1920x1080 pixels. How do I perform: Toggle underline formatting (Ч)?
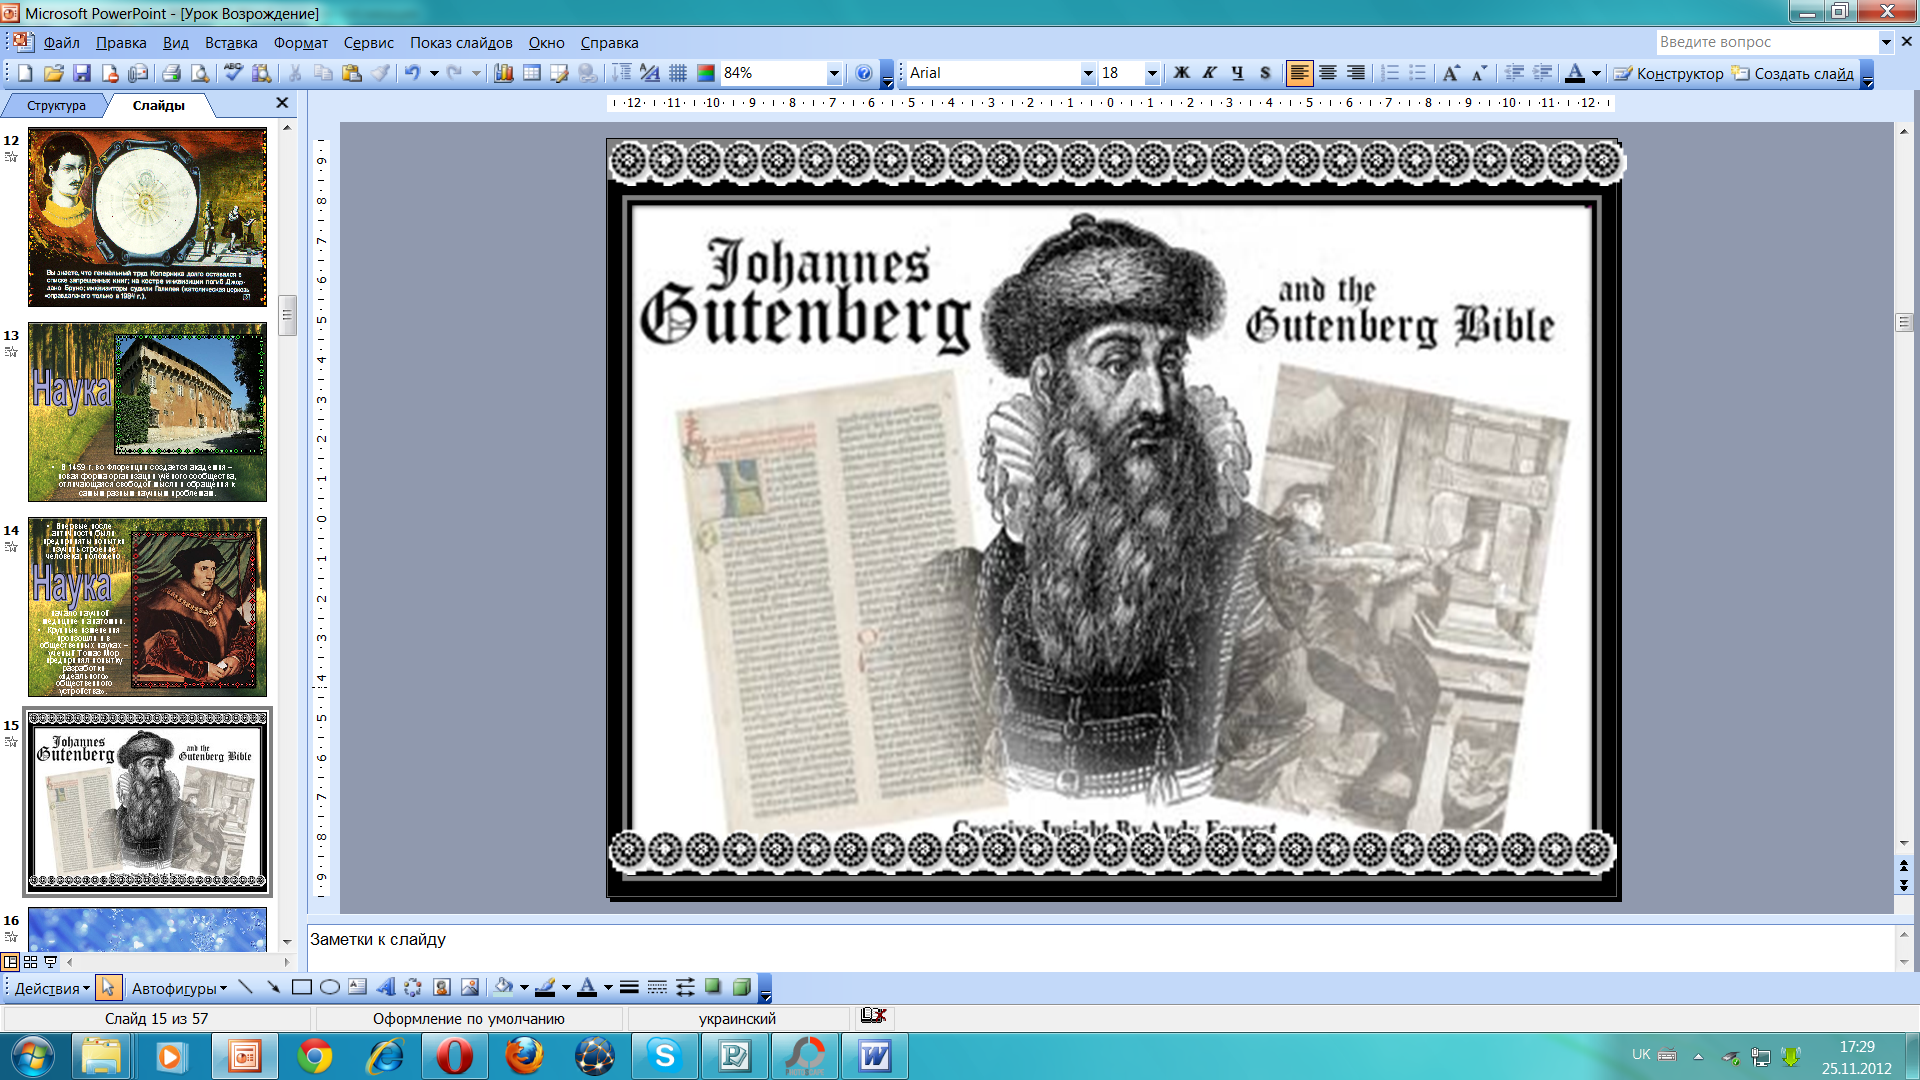point(1237,73)
